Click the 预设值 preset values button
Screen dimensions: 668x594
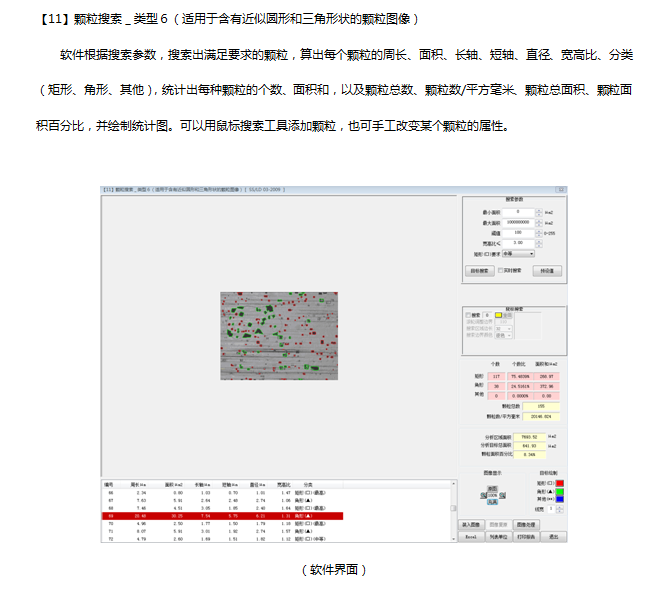[546, 270]
